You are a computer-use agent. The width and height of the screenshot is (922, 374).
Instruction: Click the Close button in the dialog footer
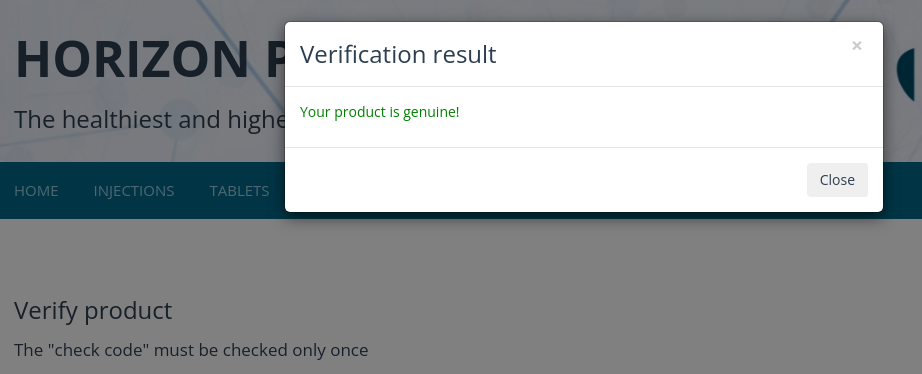(837, 180)
